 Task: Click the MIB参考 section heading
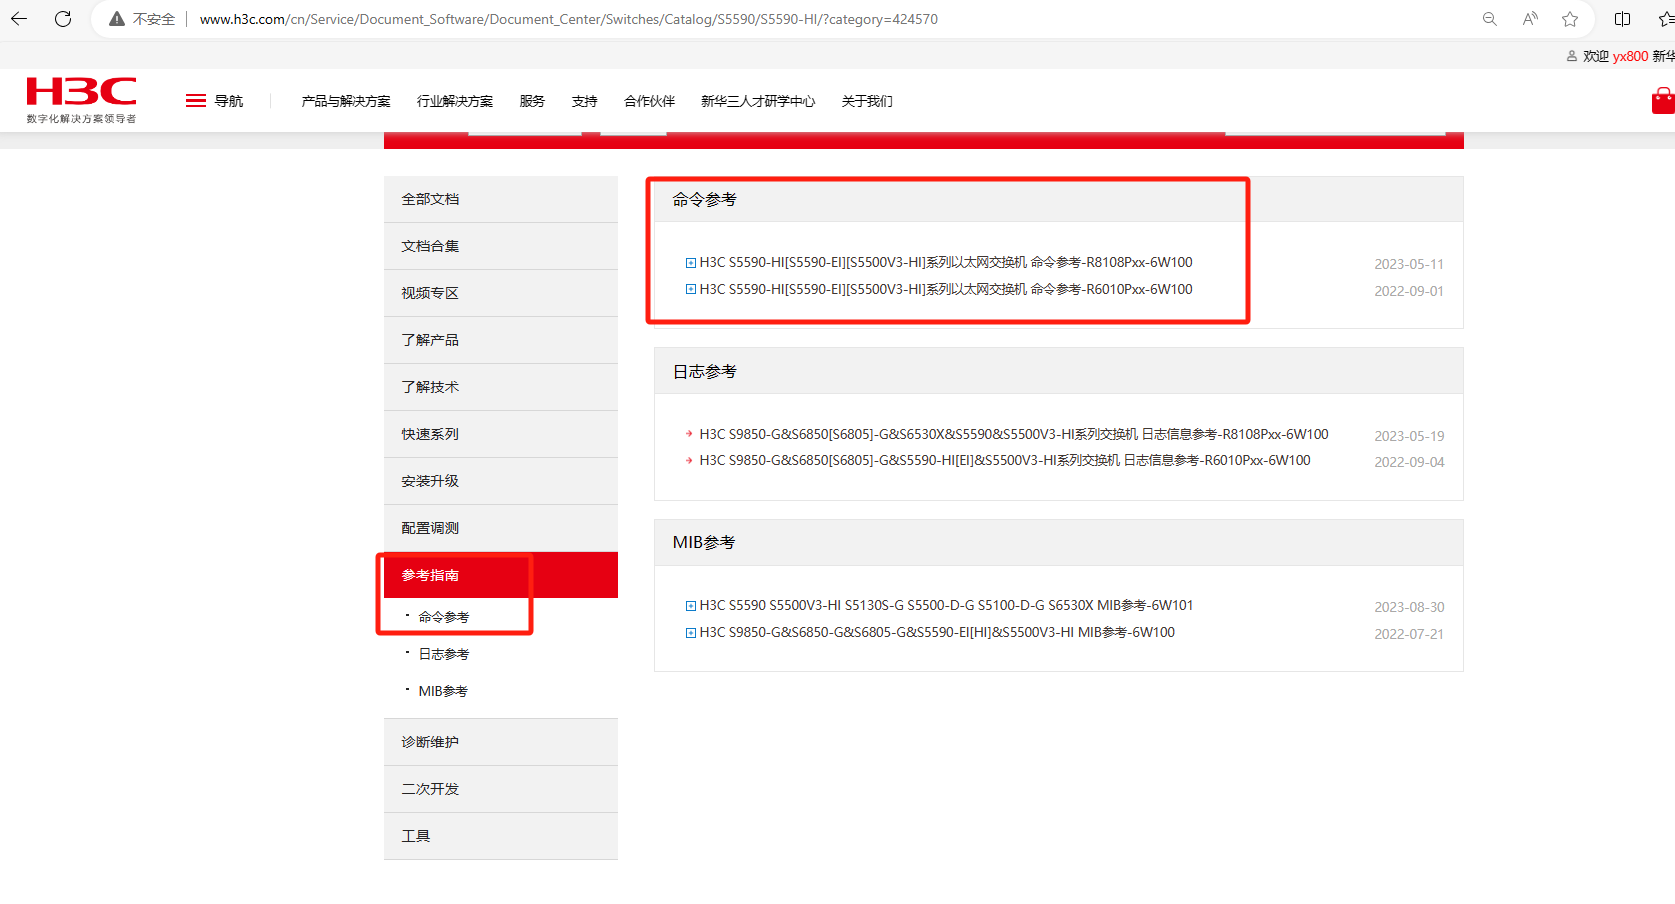(704, 542)
